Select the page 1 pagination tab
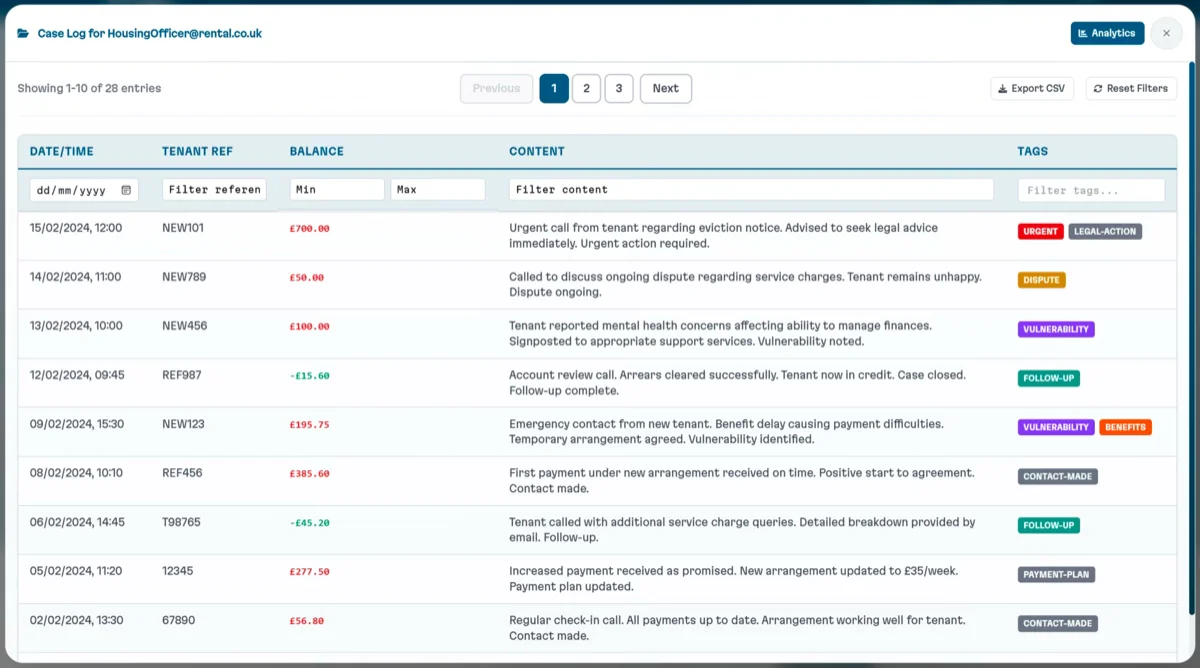The width and height of the screenshot is (1200, 668). 553,88
